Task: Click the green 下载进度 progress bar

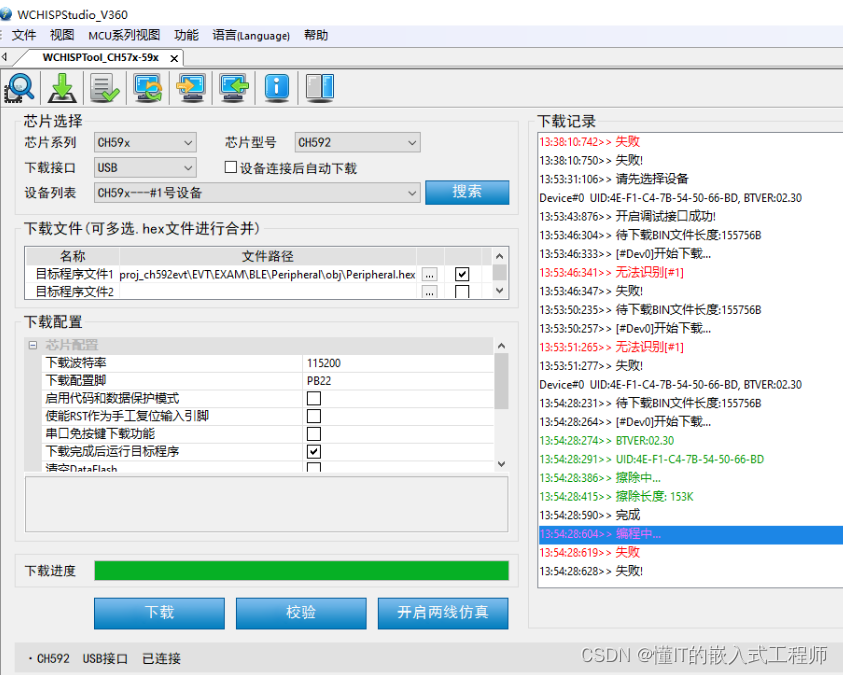Action: click(302, 571)
